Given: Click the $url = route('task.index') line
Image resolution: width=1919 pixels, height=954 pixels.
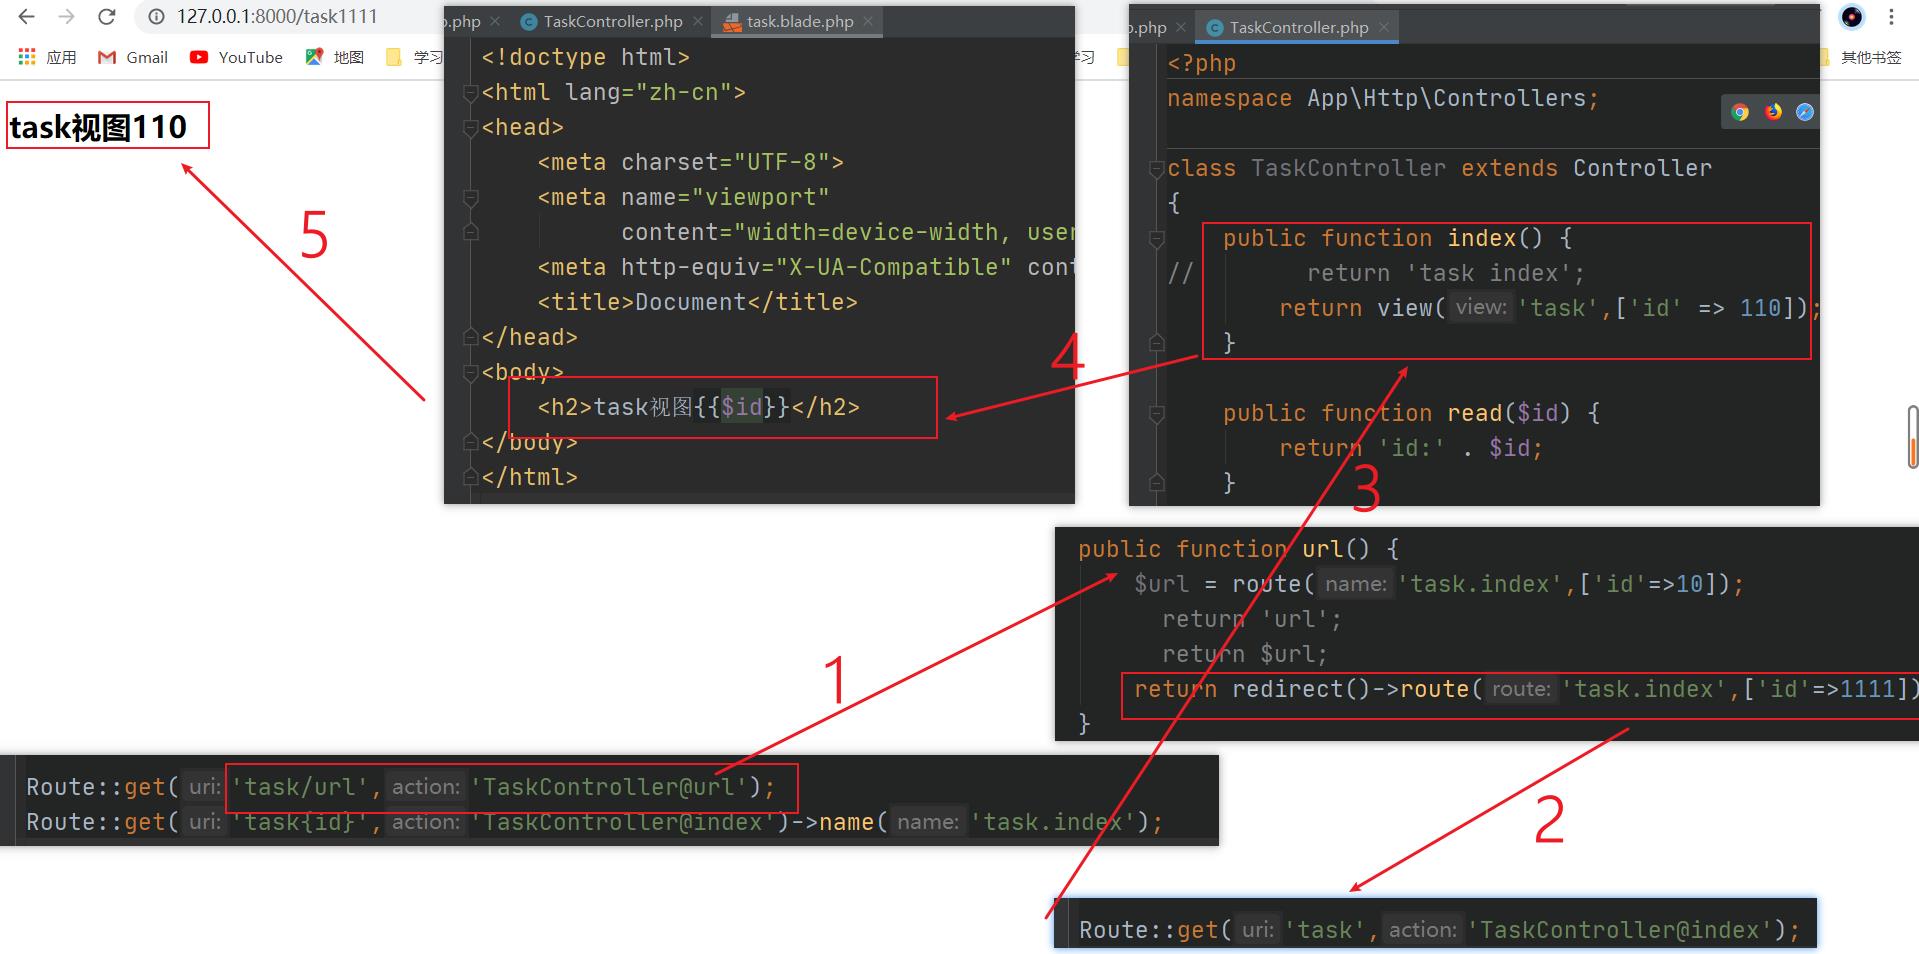Looking at the screenshot, I should (x=1439, y=584).
